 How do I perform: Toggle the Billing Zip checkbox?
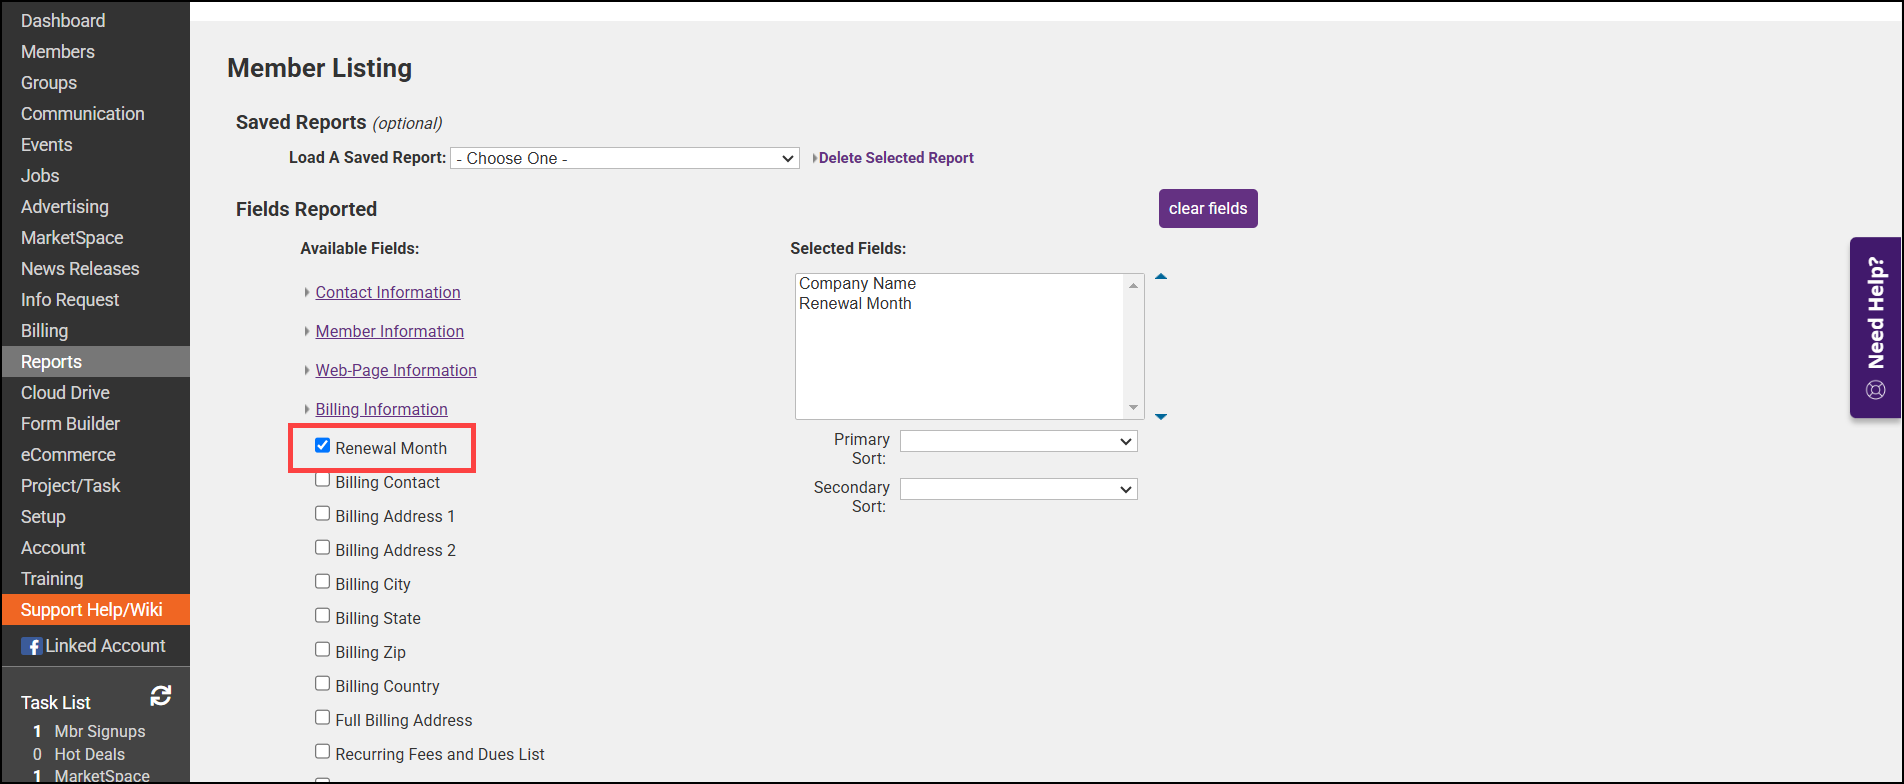[x=322, y=650]
